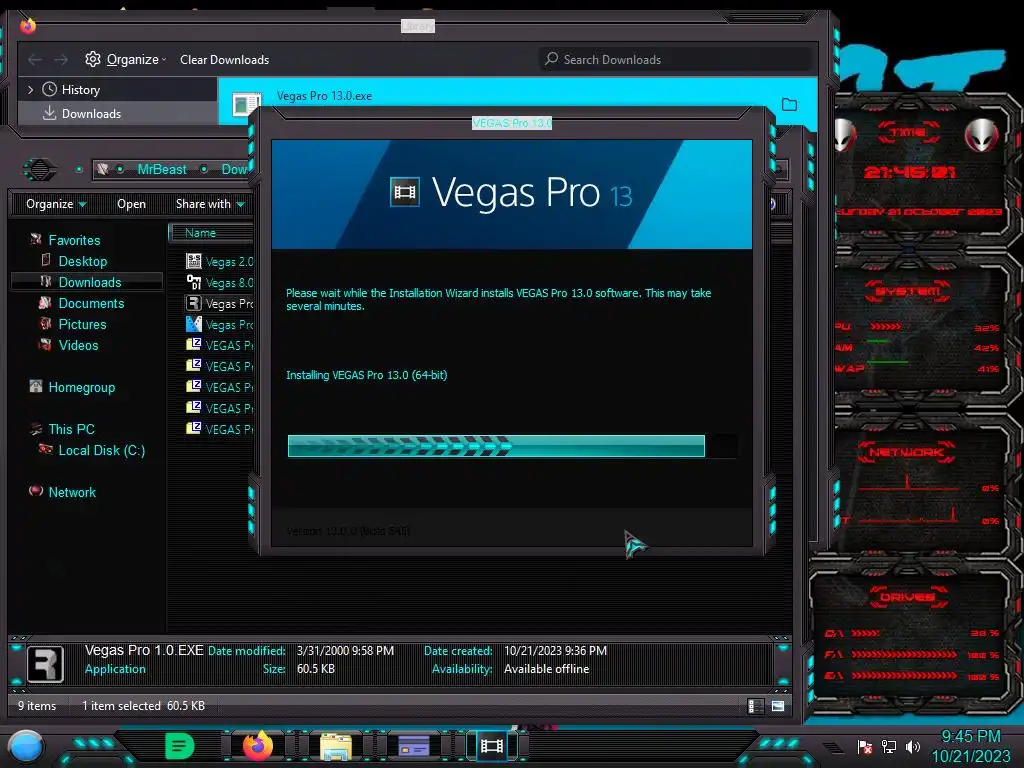Open Downloads under Explorer Favorites
The image size is (1024, 768).
coord(89,282)
